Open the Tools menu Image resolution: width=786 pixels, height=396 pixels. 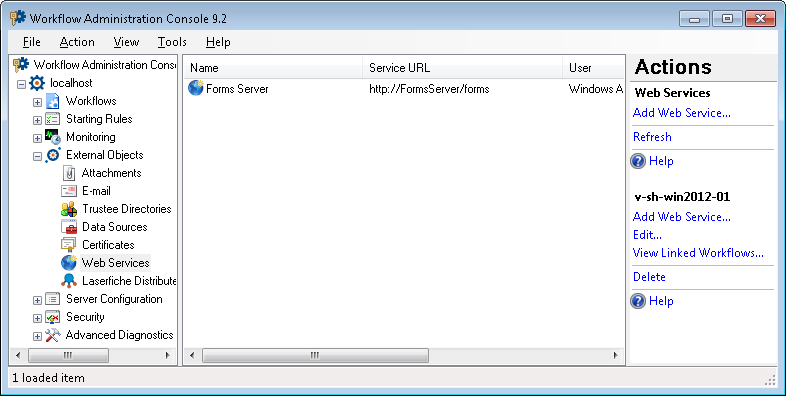tap(172, 42)
